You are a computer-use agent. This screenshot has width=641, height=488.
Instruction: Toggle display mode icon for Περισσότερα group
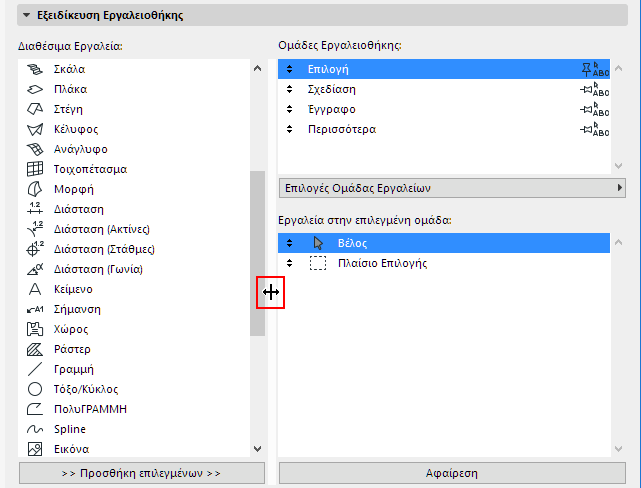coord(595,129)
